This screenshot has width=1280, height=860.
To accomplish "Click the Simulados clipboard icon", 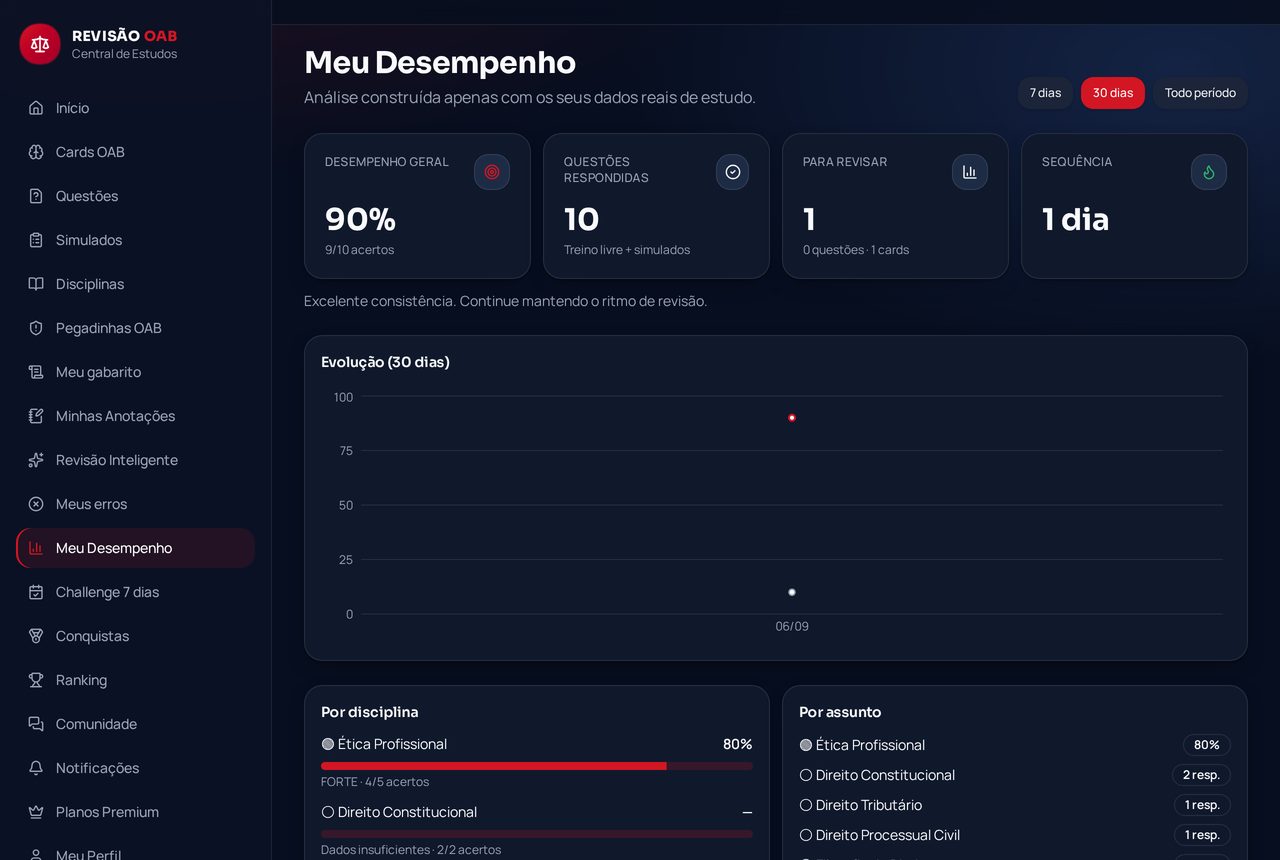I will click(x=36, y=240).
